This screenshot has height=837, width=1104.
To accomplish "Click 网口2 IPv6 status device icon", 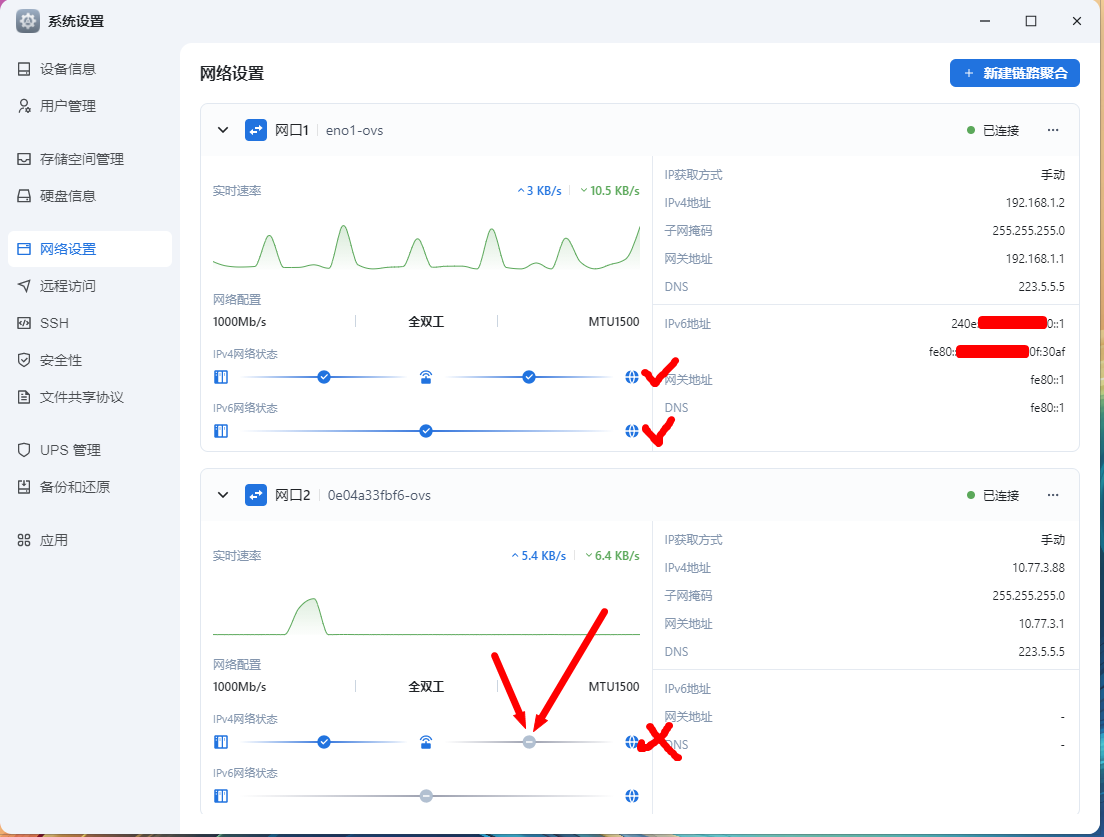I will 221,796.
